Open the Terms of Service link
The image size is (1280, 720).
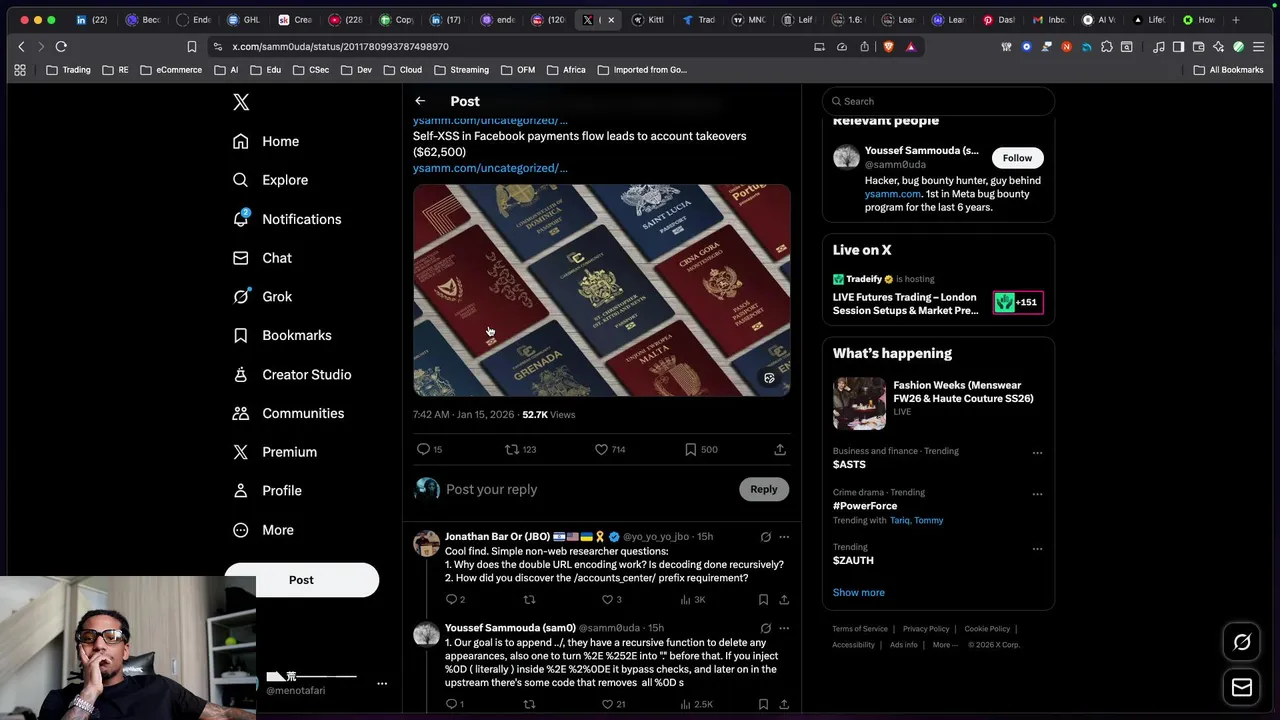click(x=860, y=629)
